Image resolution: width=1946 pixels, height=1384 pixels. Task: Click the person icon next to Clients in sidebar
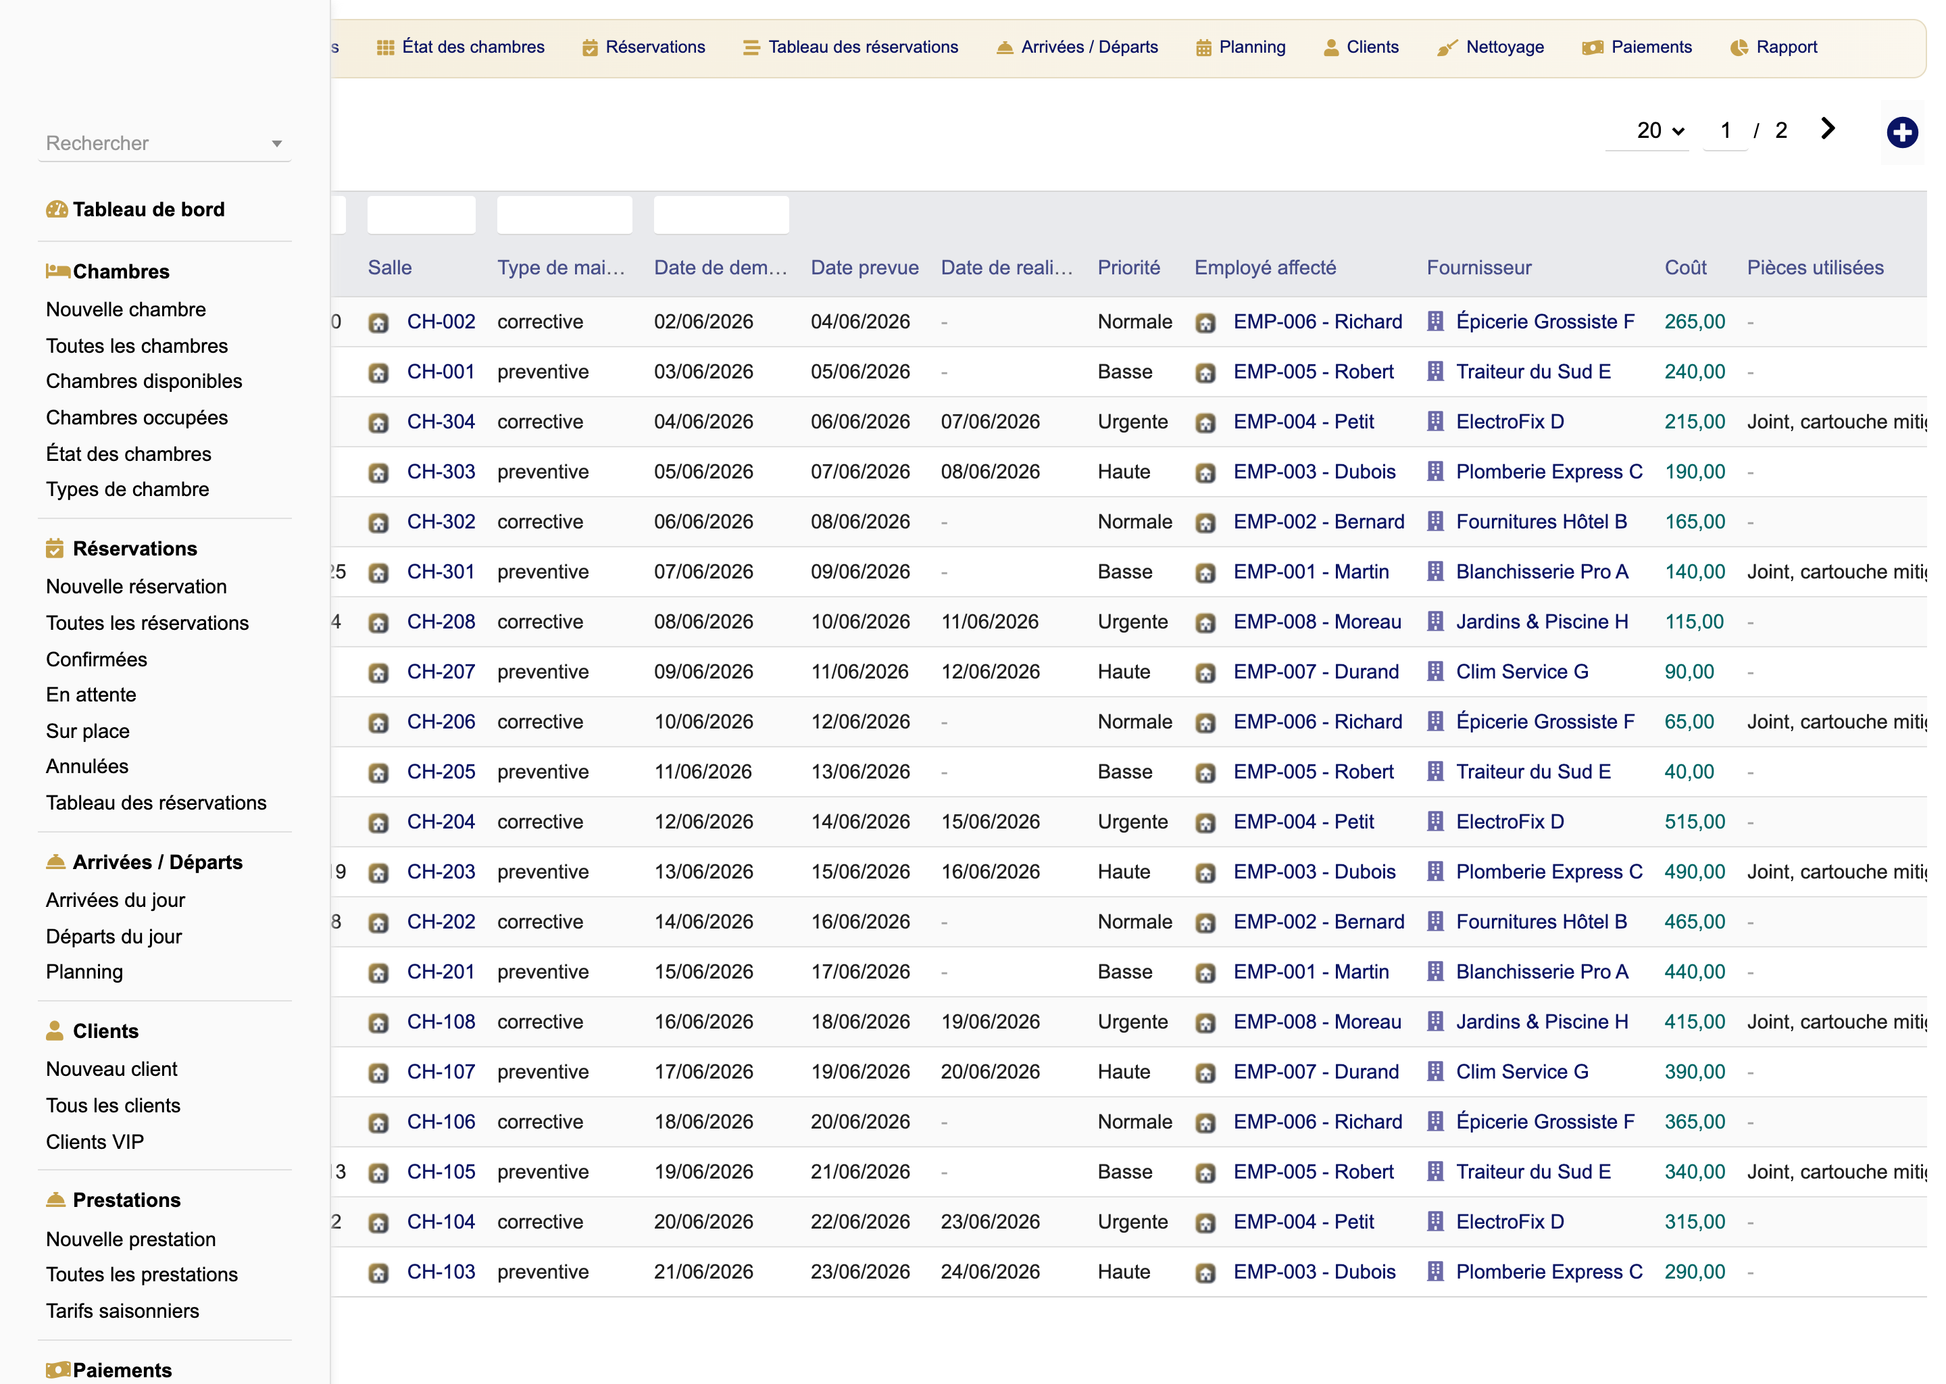coord(55,1031)
